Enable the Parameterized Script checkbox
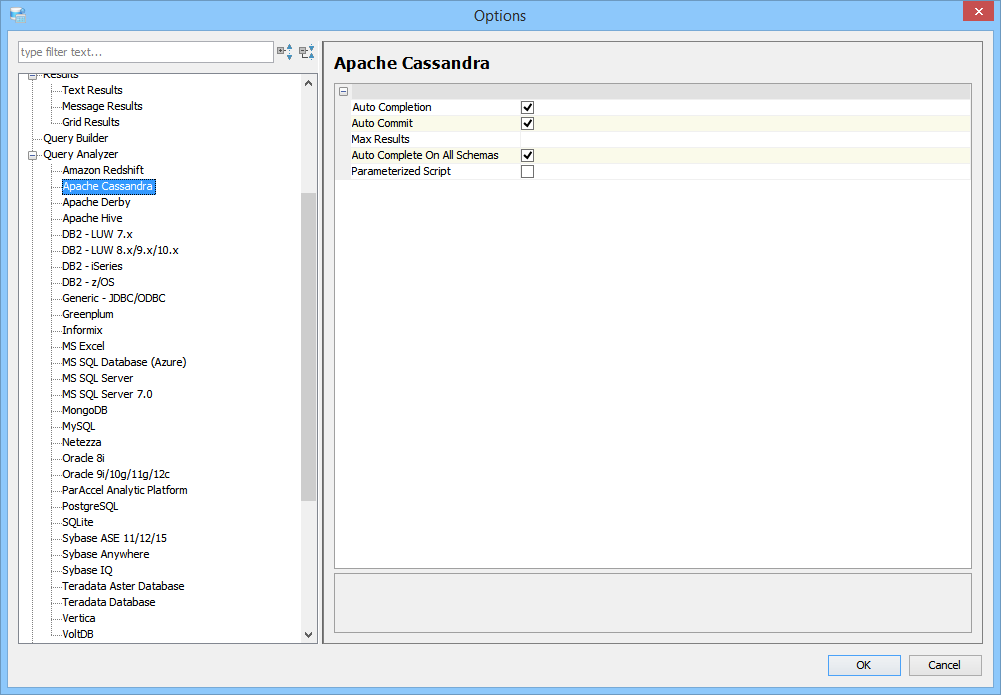This screenshot has height=695, width=1001. click(x=527, y=171)
